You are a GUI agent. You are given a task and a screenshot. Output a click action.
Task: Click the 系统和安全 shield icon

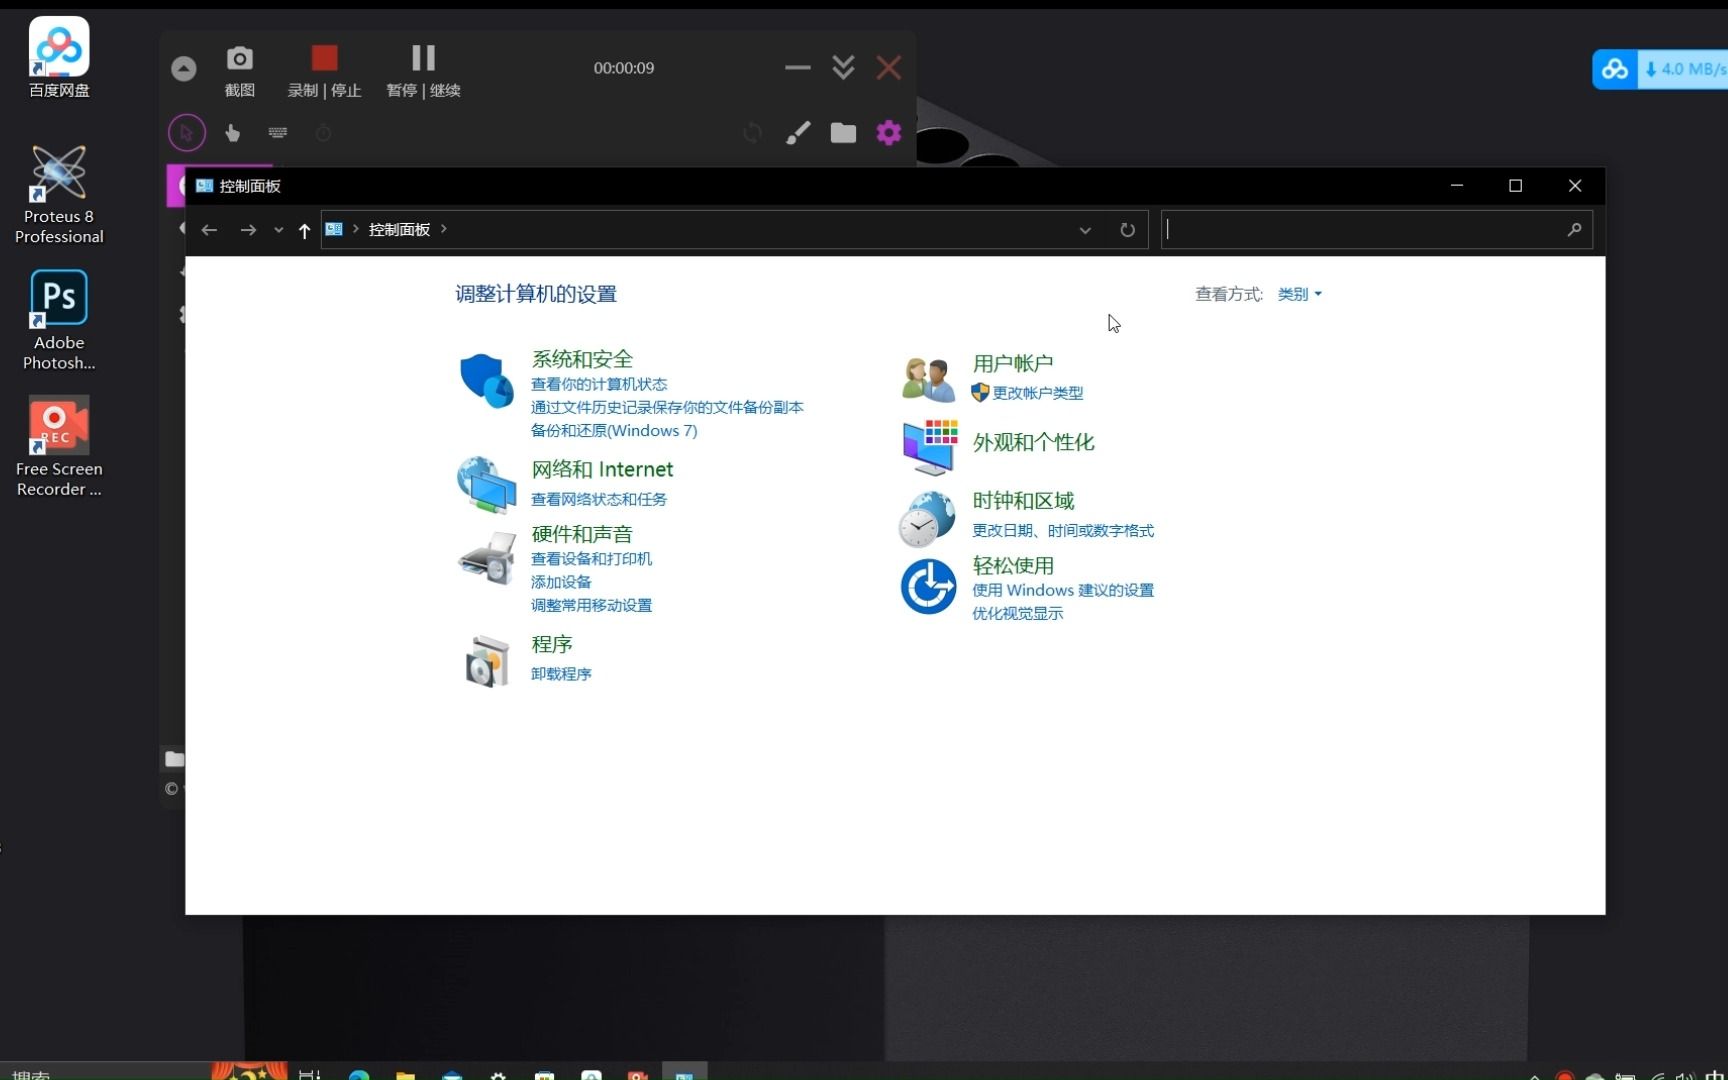(486, 380)
